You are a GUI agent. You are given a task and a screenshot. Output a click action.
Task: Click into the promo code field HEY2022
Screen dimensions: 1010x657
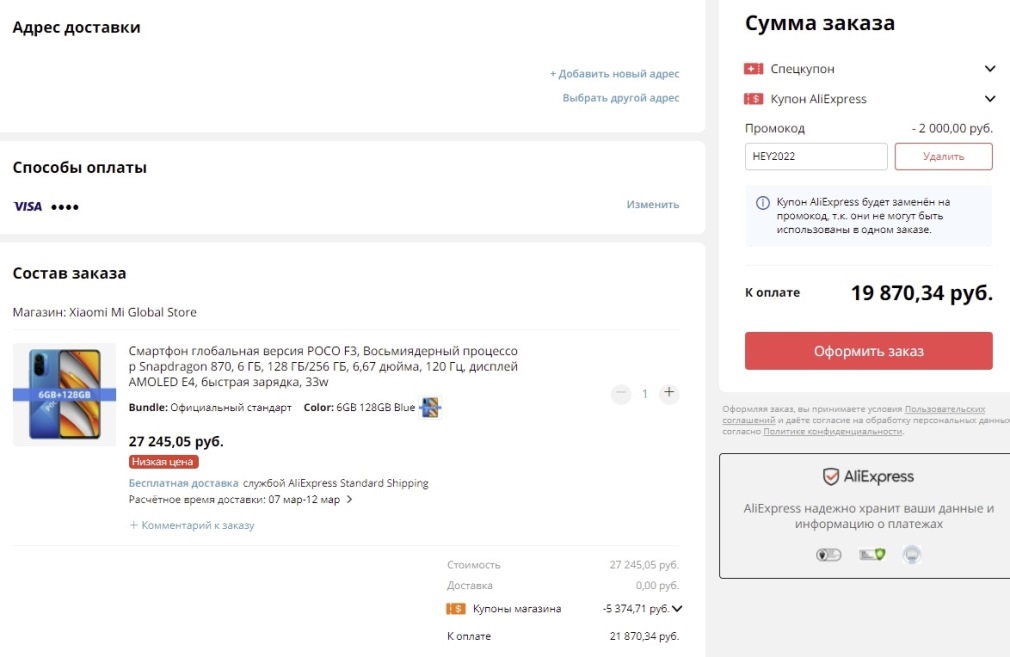815,156
